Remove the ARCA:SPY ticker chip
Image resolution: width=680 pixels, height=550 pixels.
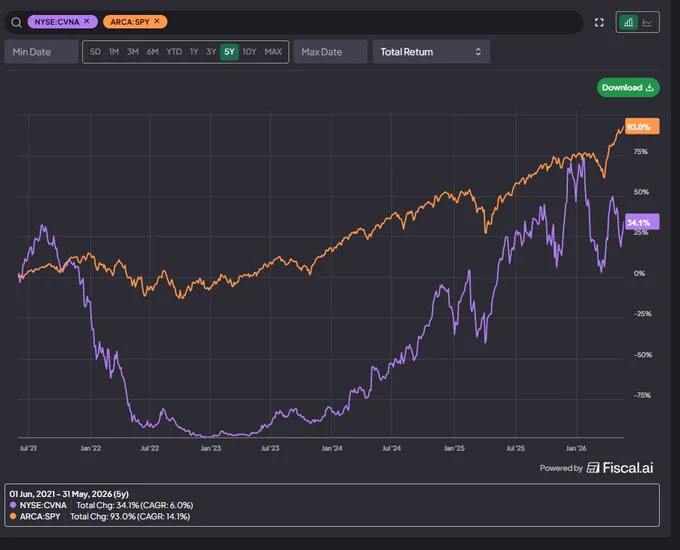coord(157,21)
